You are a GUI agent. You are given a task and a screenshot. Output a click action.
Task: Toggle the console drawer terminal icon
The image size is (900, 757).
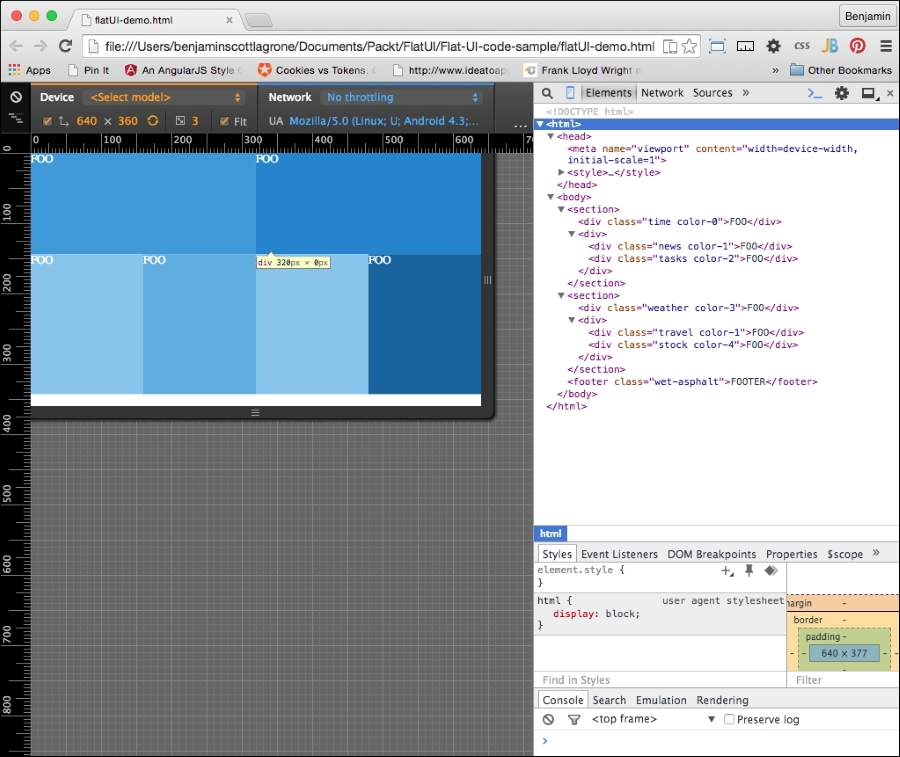point(813,92)
